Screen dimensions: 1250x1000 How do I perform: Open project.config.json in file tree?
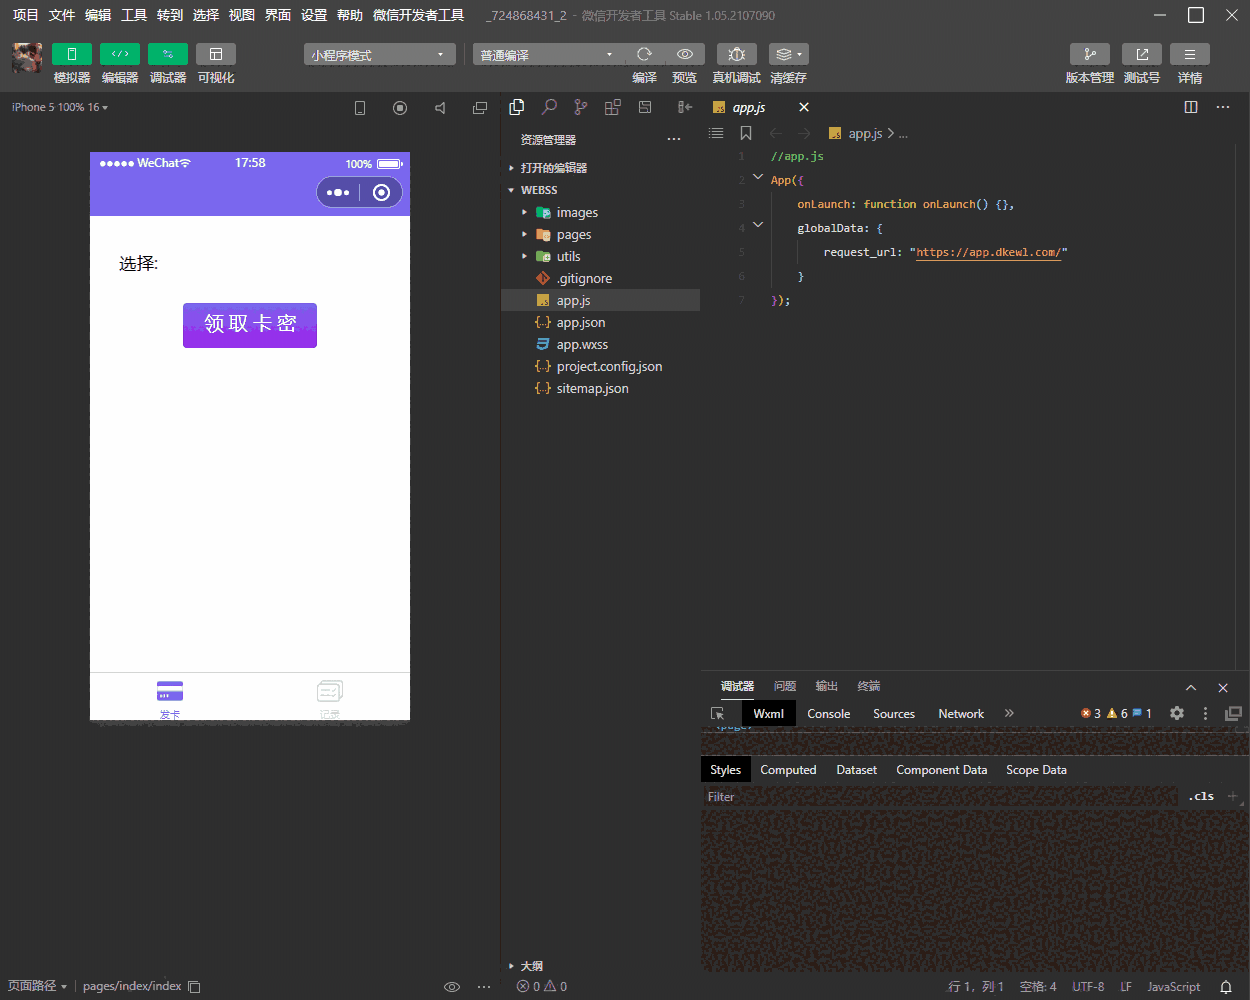(x=609, y=367)
